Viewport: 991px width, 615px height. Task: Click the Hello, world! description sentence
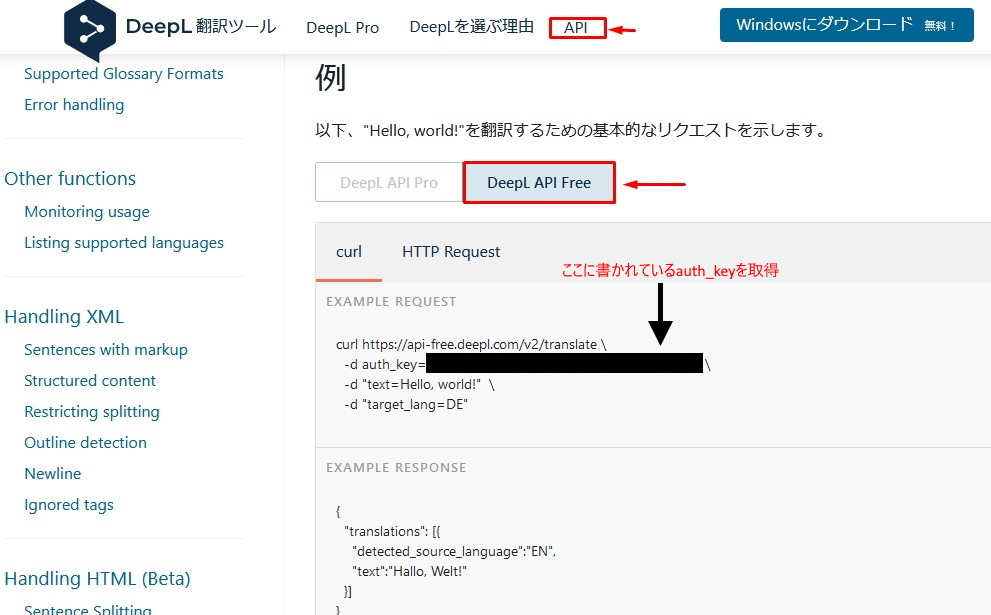(571, 130)
